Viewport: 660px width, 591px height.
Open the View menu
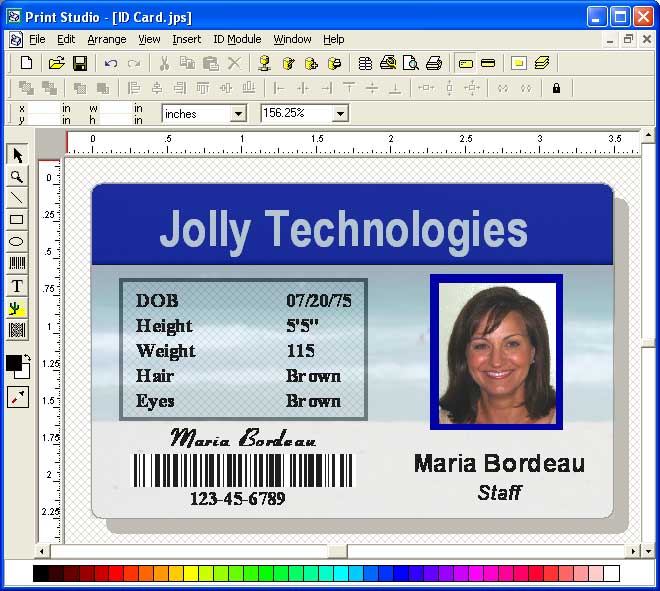point(149,39)
